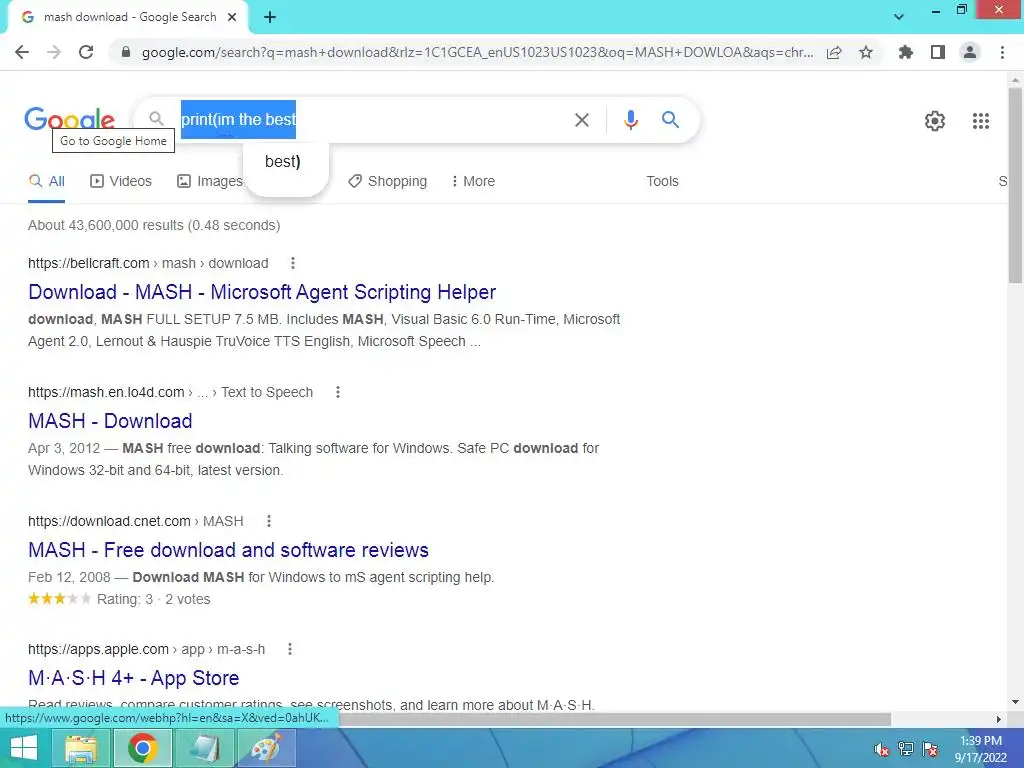The width and height of the screenshot is (1024, 768).
Task: Close the mash download tab
Action: 232,18
